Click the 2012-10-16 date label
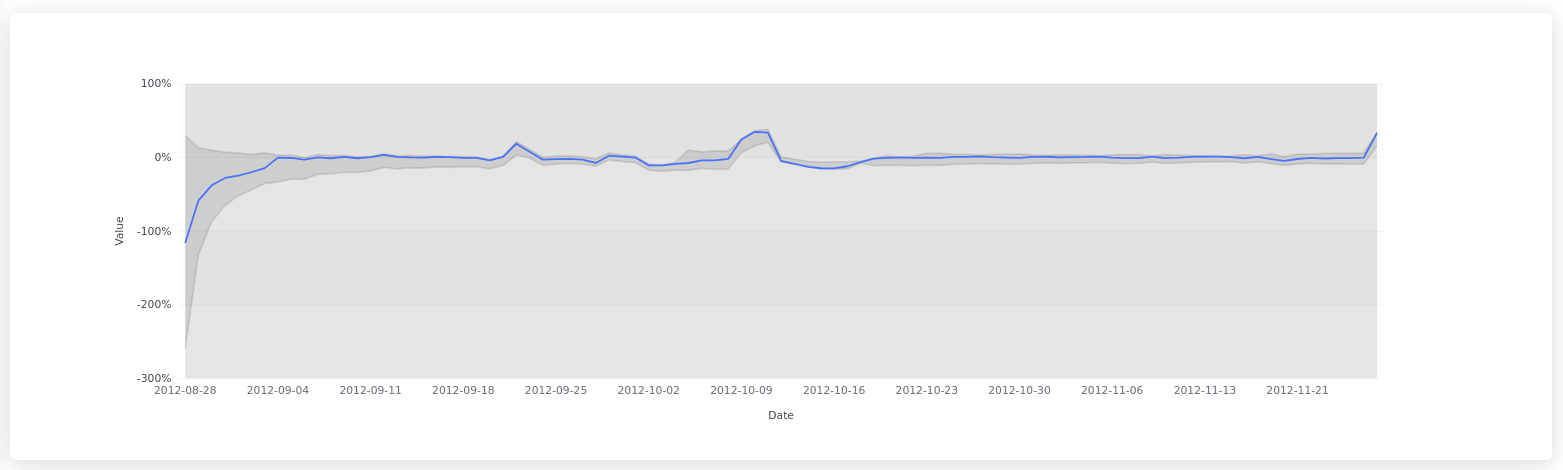The height and width of the screenshot is (470, 1563). click(834, 391)
